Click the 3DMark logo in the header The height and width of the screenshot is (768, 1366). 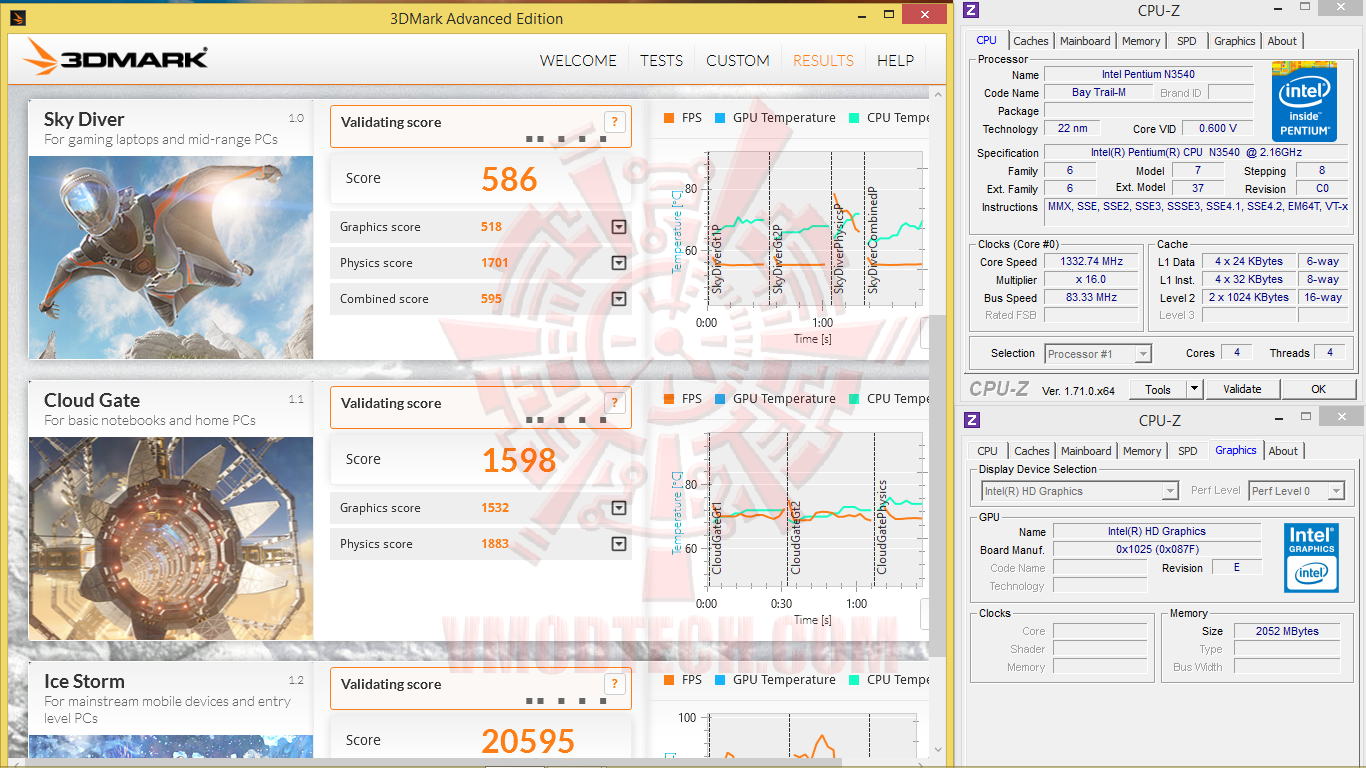point(116,58)
